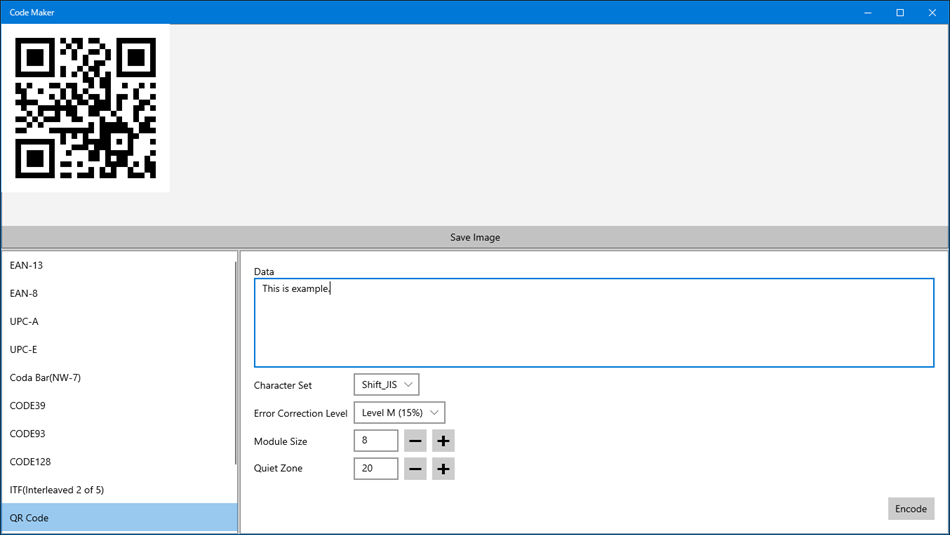The image size is (950, 535).
Task: Maximize the Code Maker window
Action: click(900, 12)
